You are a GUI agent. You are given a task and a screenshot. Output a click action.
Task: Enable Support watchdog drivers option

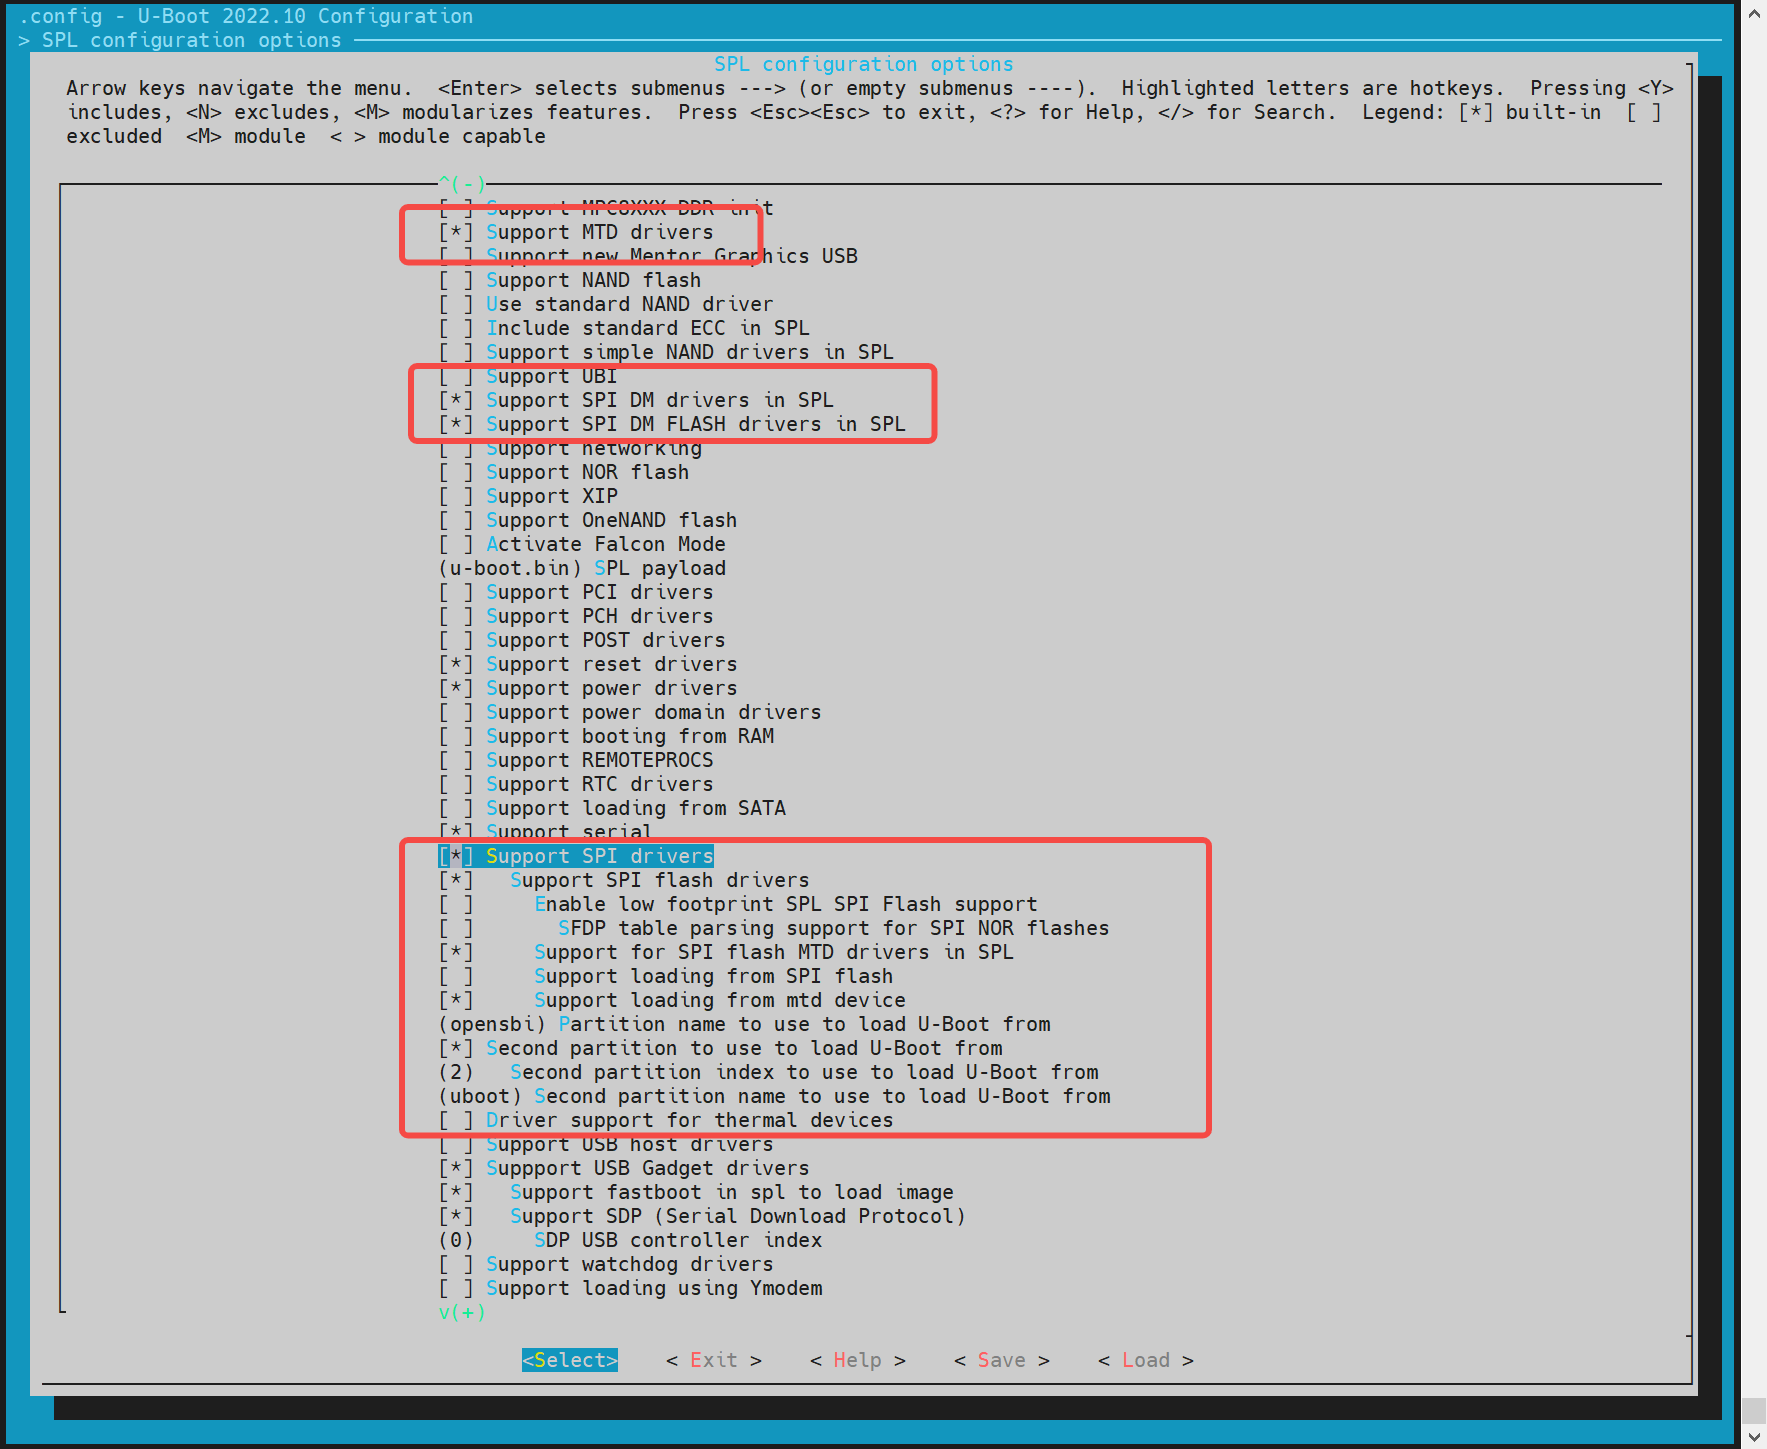coord(456,1264)
